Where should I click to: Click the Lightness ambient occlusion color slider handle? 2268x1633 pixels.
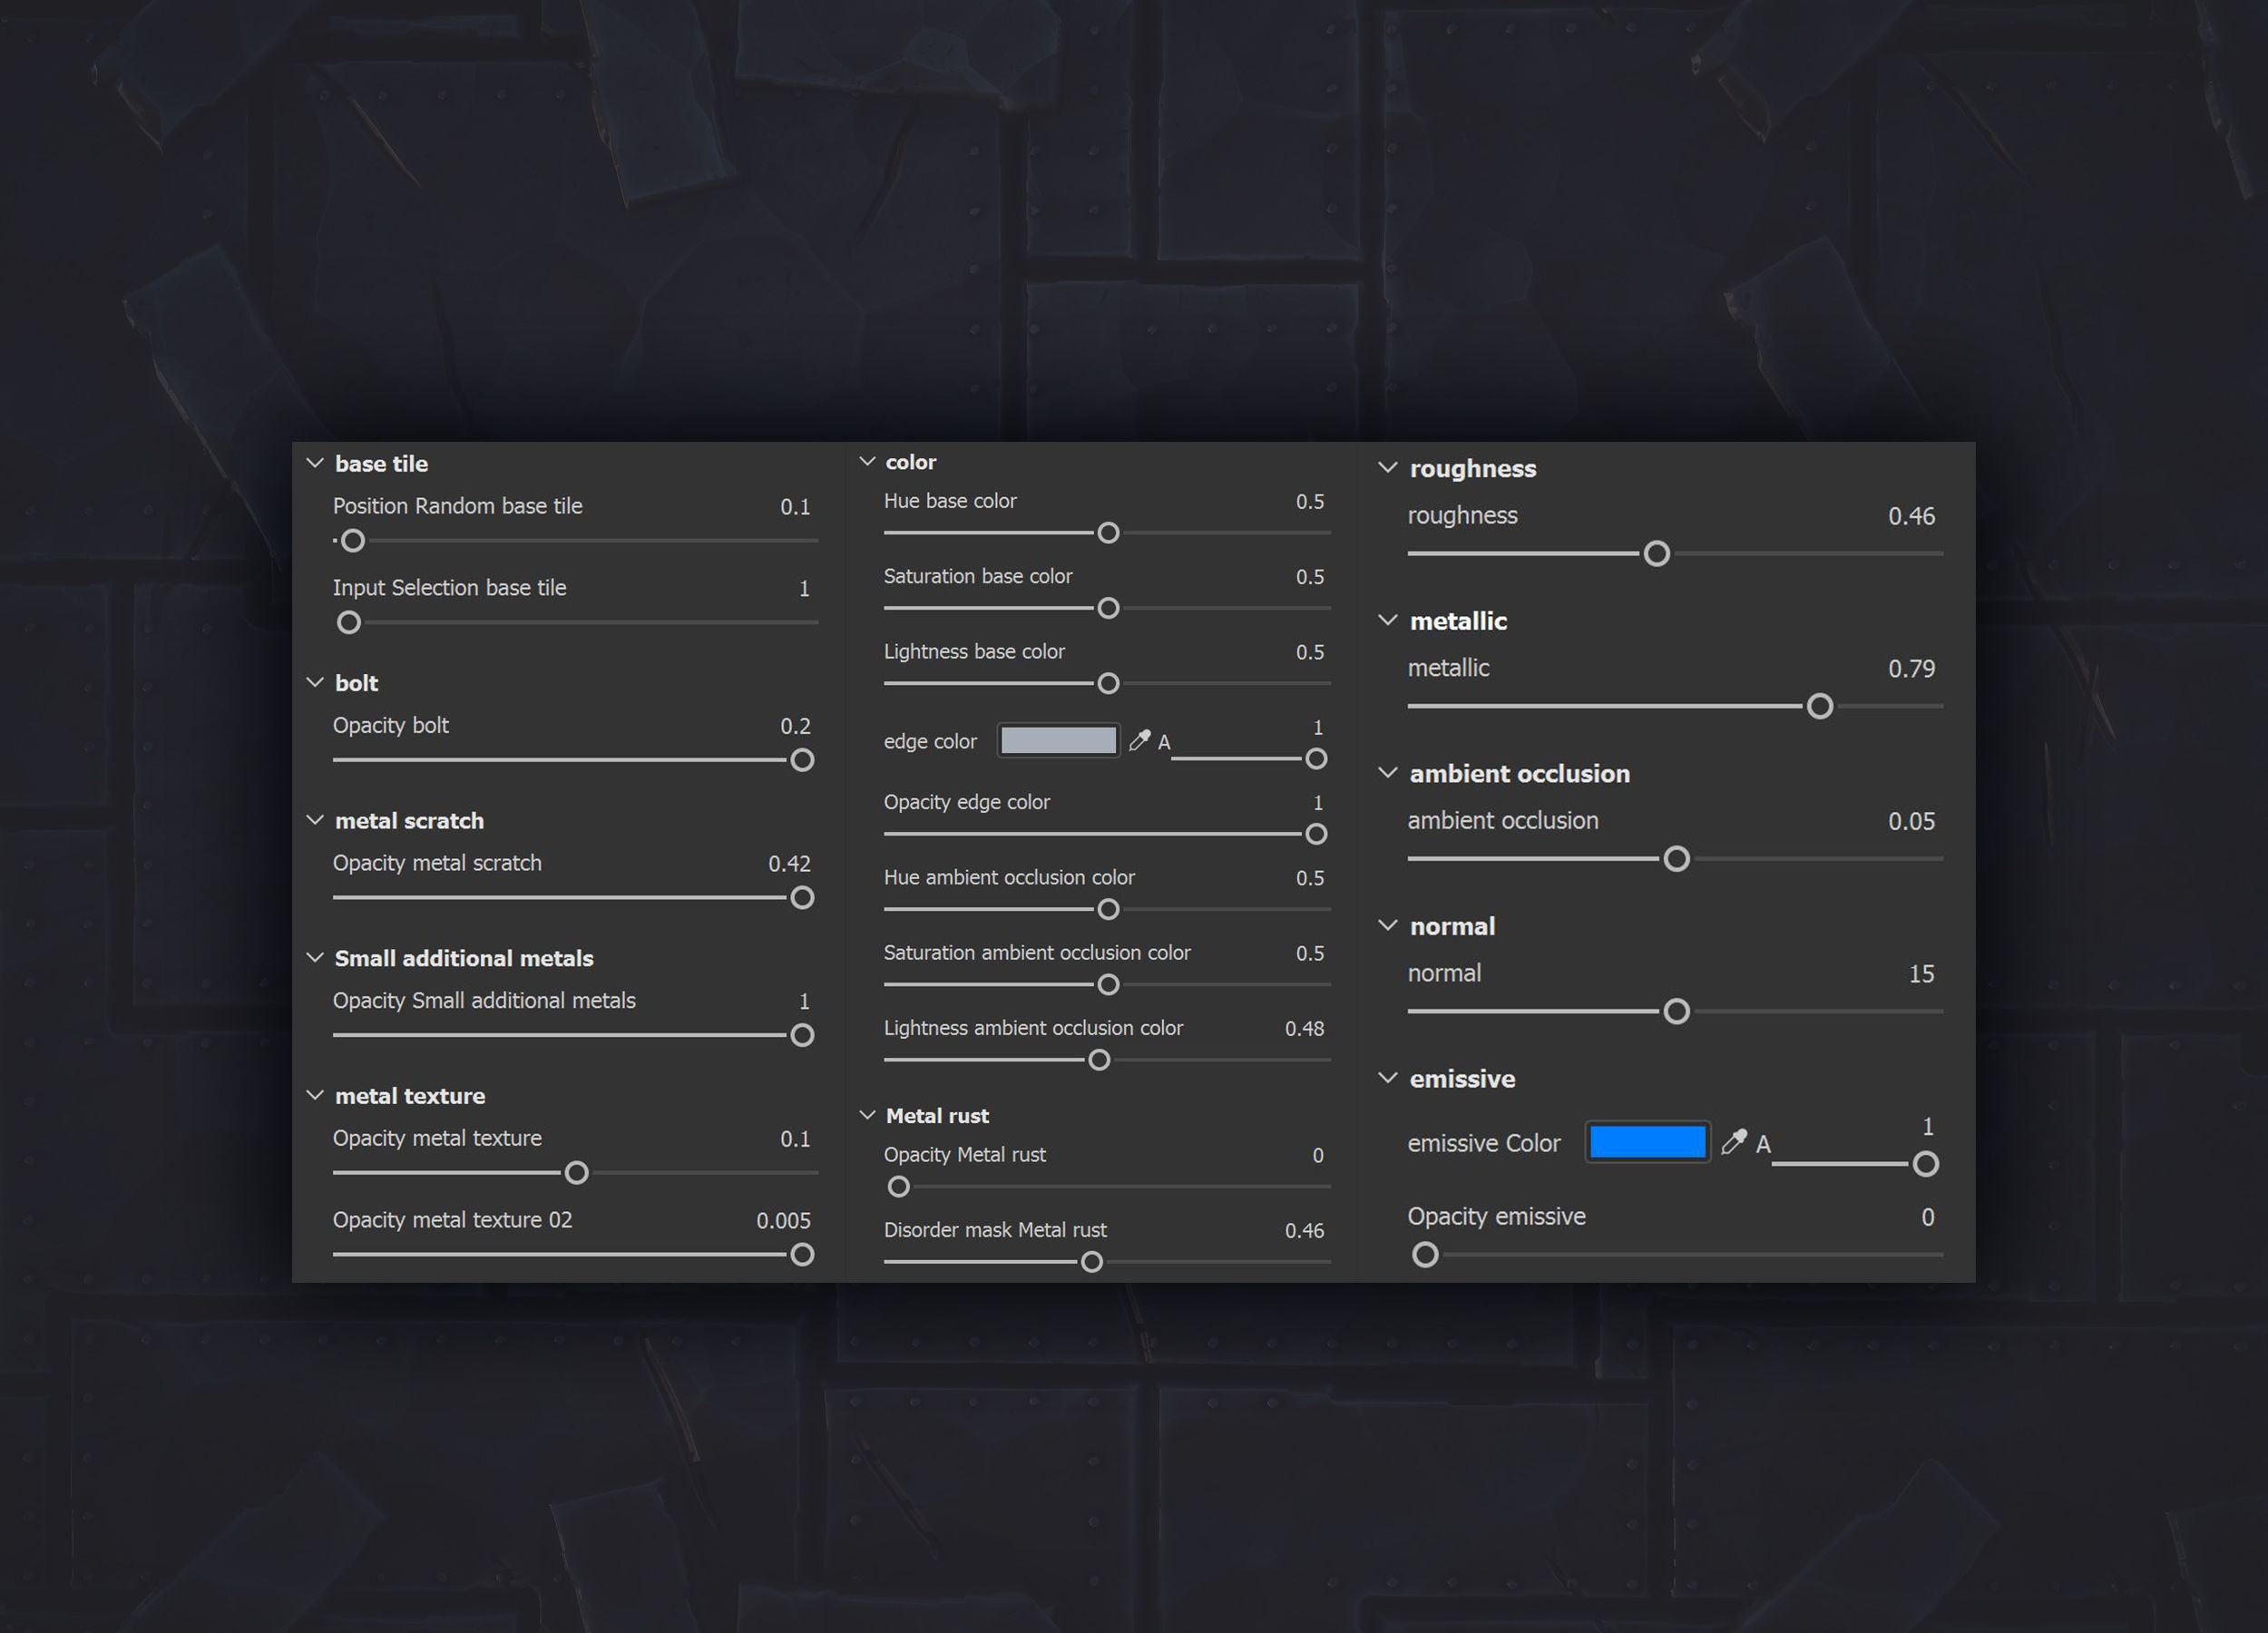click(1099, 1060)
